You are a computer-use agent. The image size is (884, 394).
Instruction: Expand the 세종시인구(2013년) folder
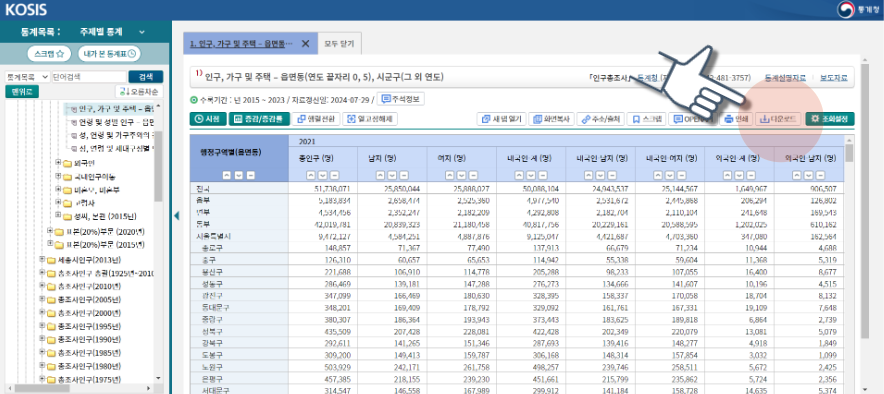(x=42, y=260)
